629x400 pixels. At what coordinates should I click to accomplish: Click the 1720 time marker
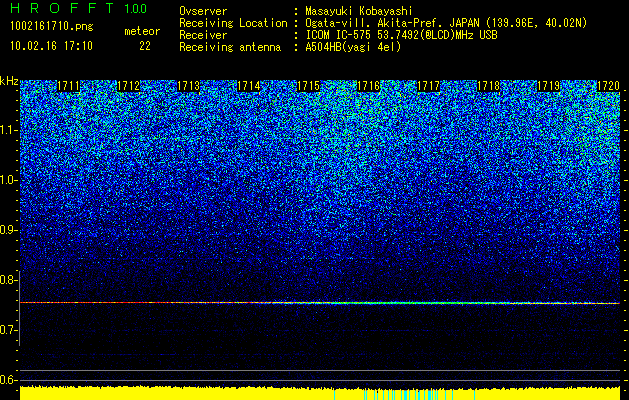tap(608, 86)
